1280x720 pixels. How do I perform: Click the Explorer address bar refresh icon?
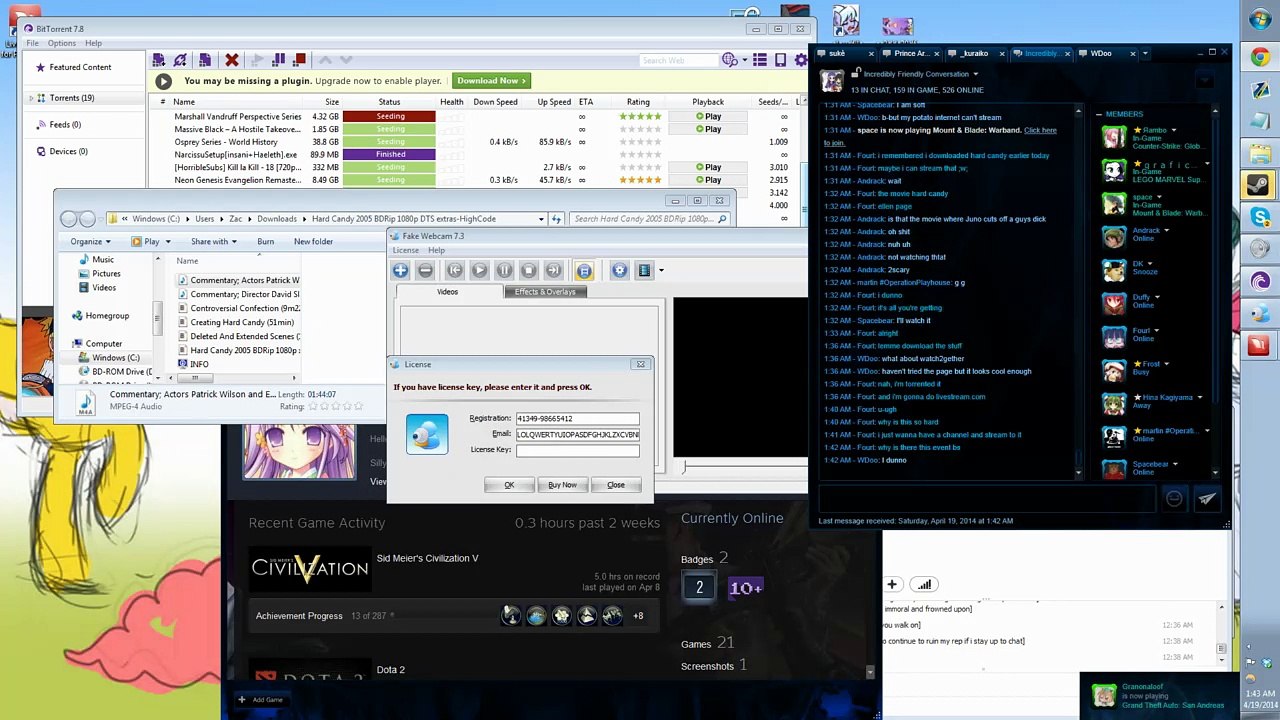pos(557,219)
